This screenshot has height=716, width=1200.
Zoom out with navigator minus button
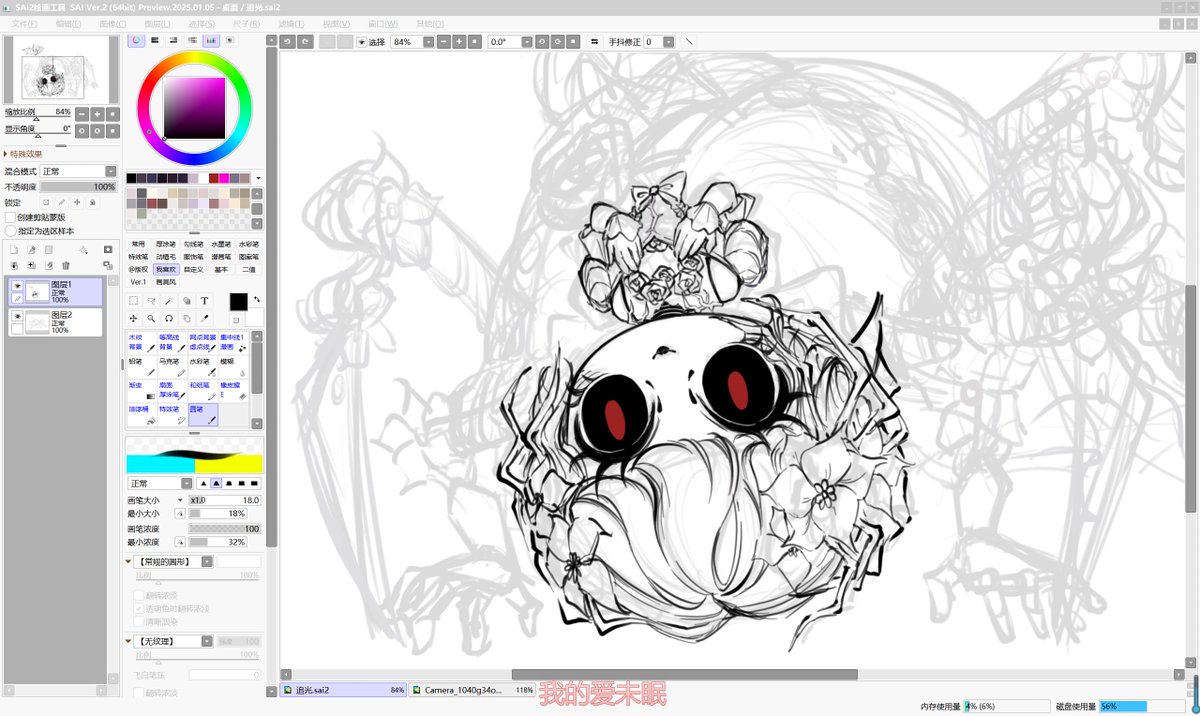pyautogui.click(x=82, y=114)
